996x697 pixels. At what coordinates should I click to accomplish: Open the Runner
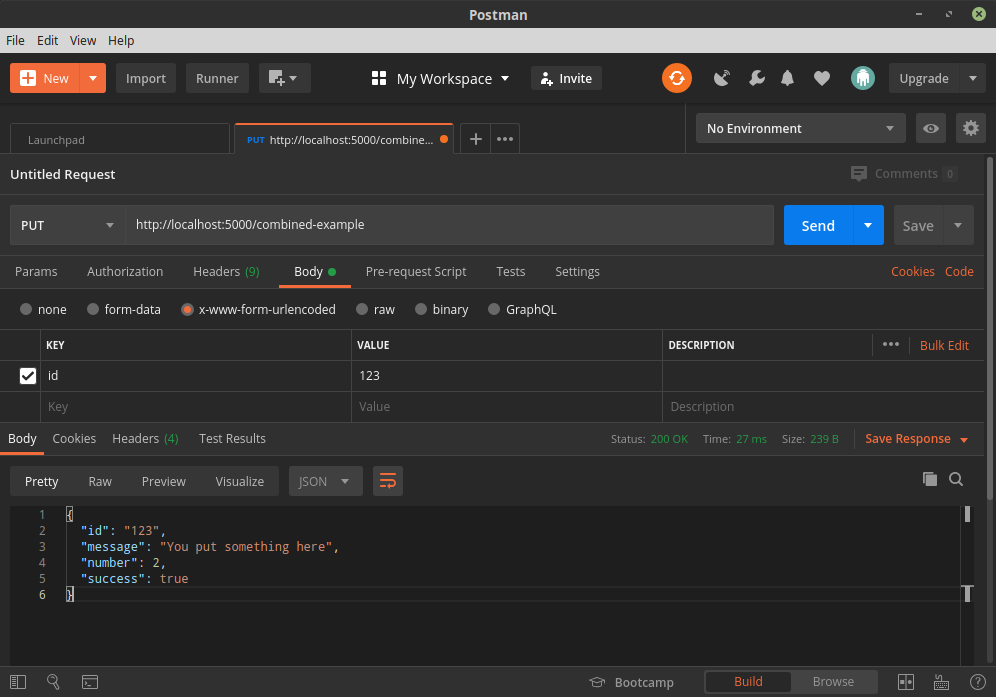coord(217,78)
